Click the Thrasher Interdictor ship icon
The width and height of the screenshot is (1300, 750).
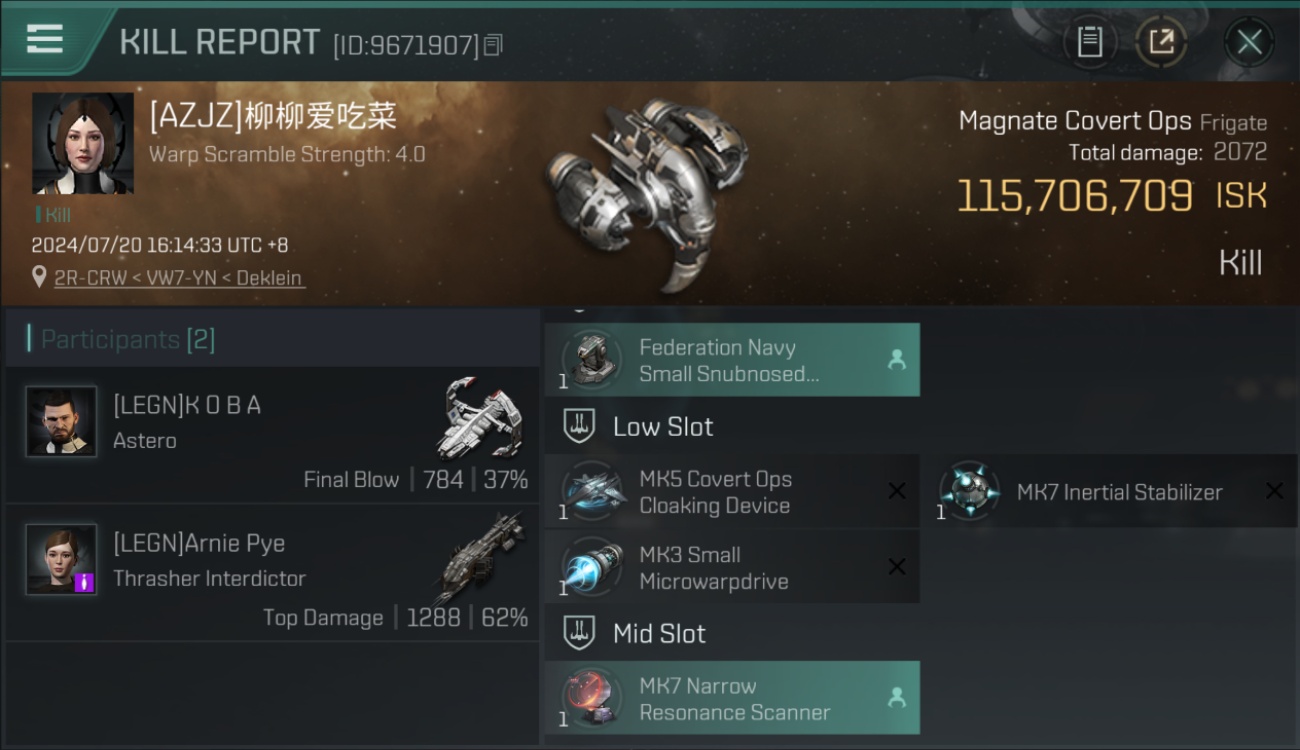pyautogui.click(x=481, y=558)
